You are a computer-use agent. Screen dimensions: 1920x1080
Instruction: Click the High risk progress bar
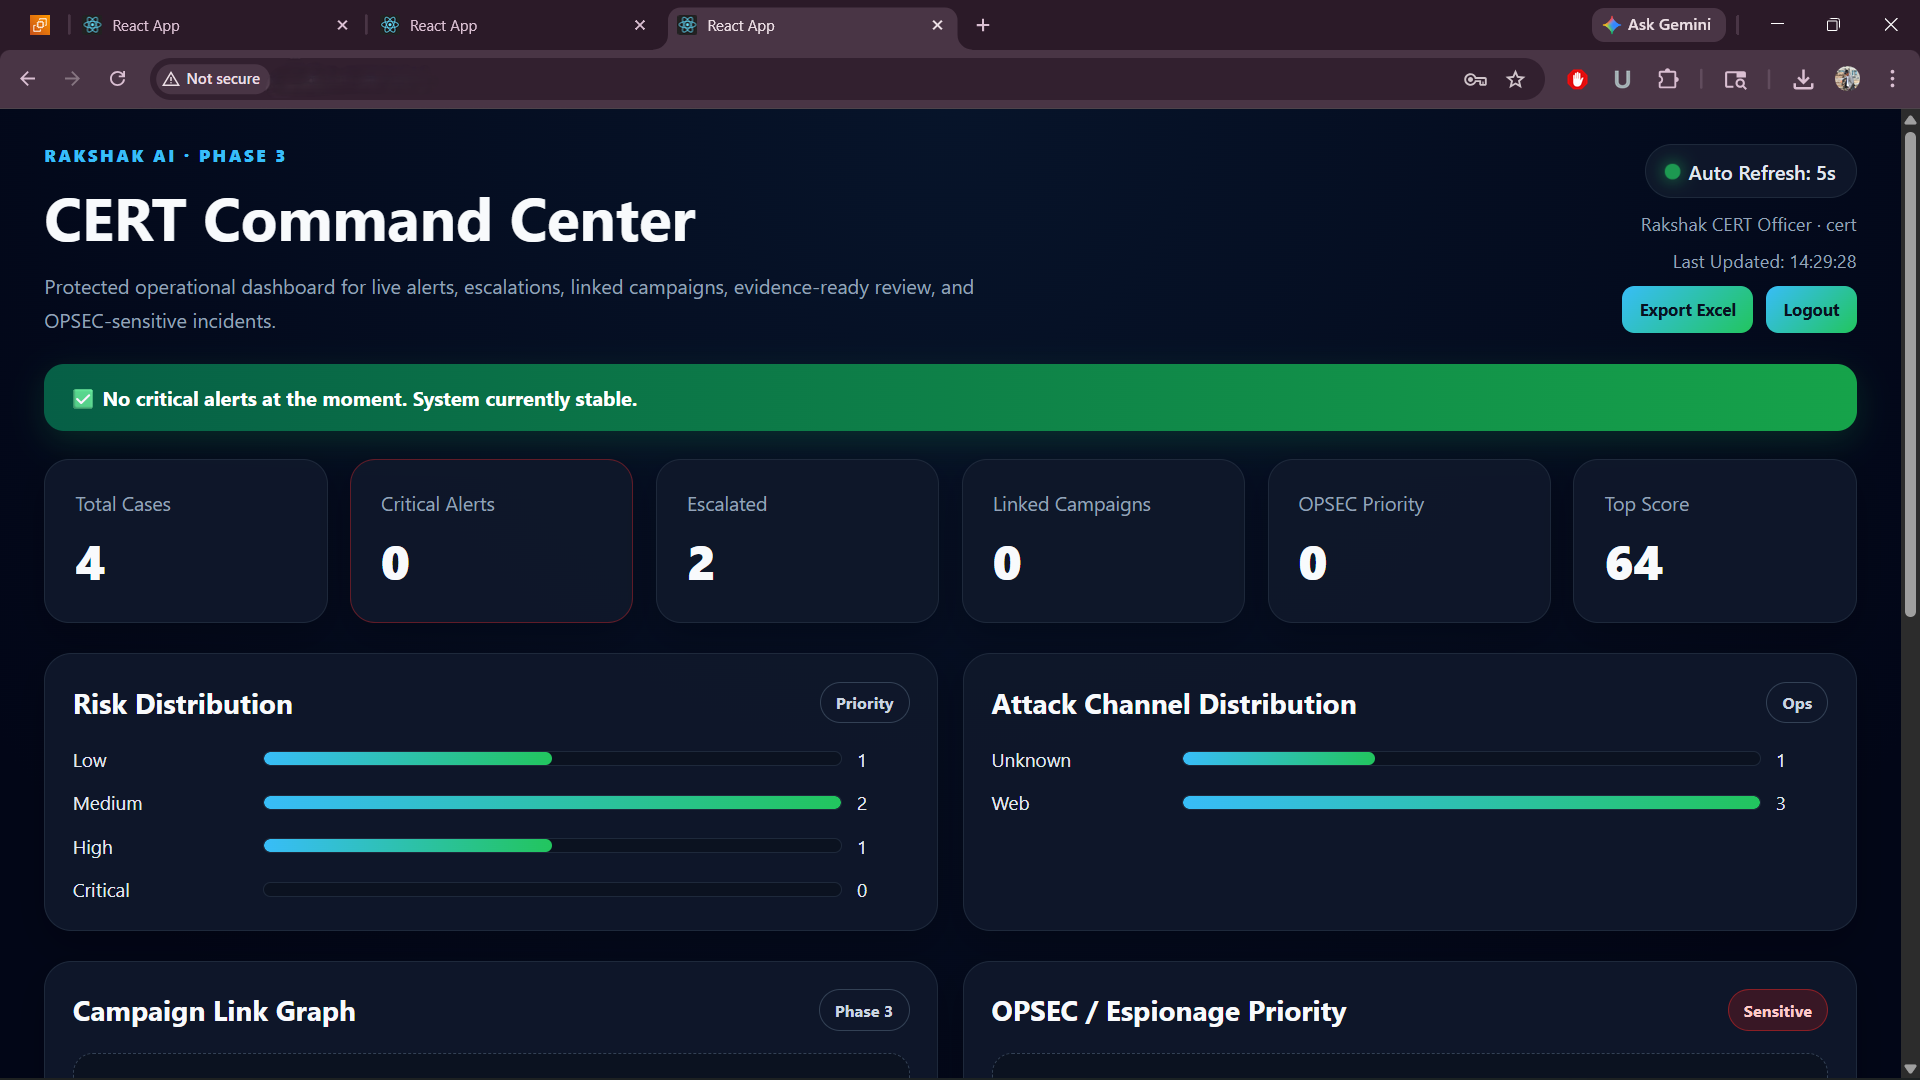(552, 846)
